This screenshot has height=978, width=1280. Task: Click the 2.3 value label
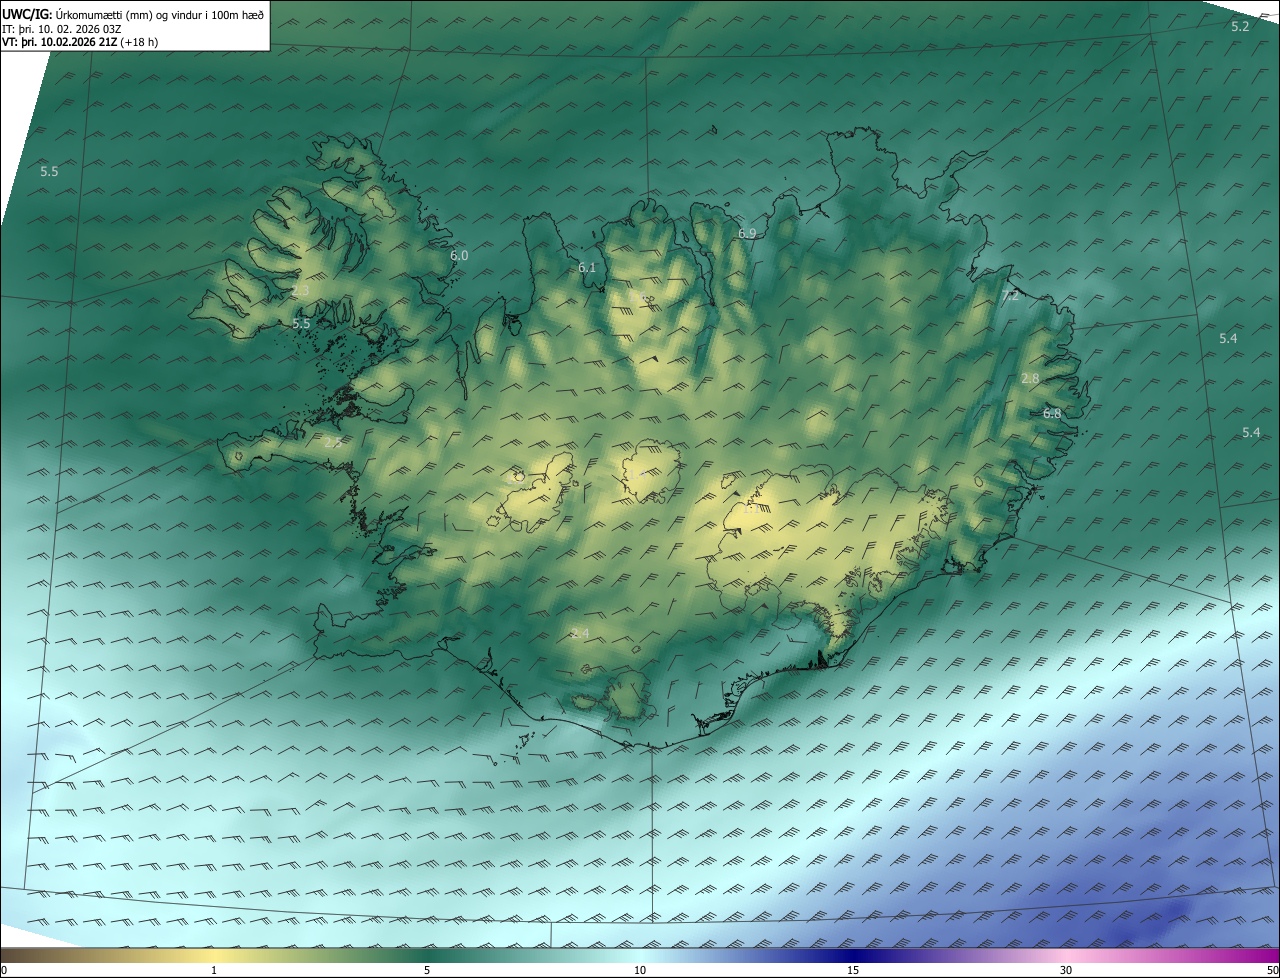301,291
